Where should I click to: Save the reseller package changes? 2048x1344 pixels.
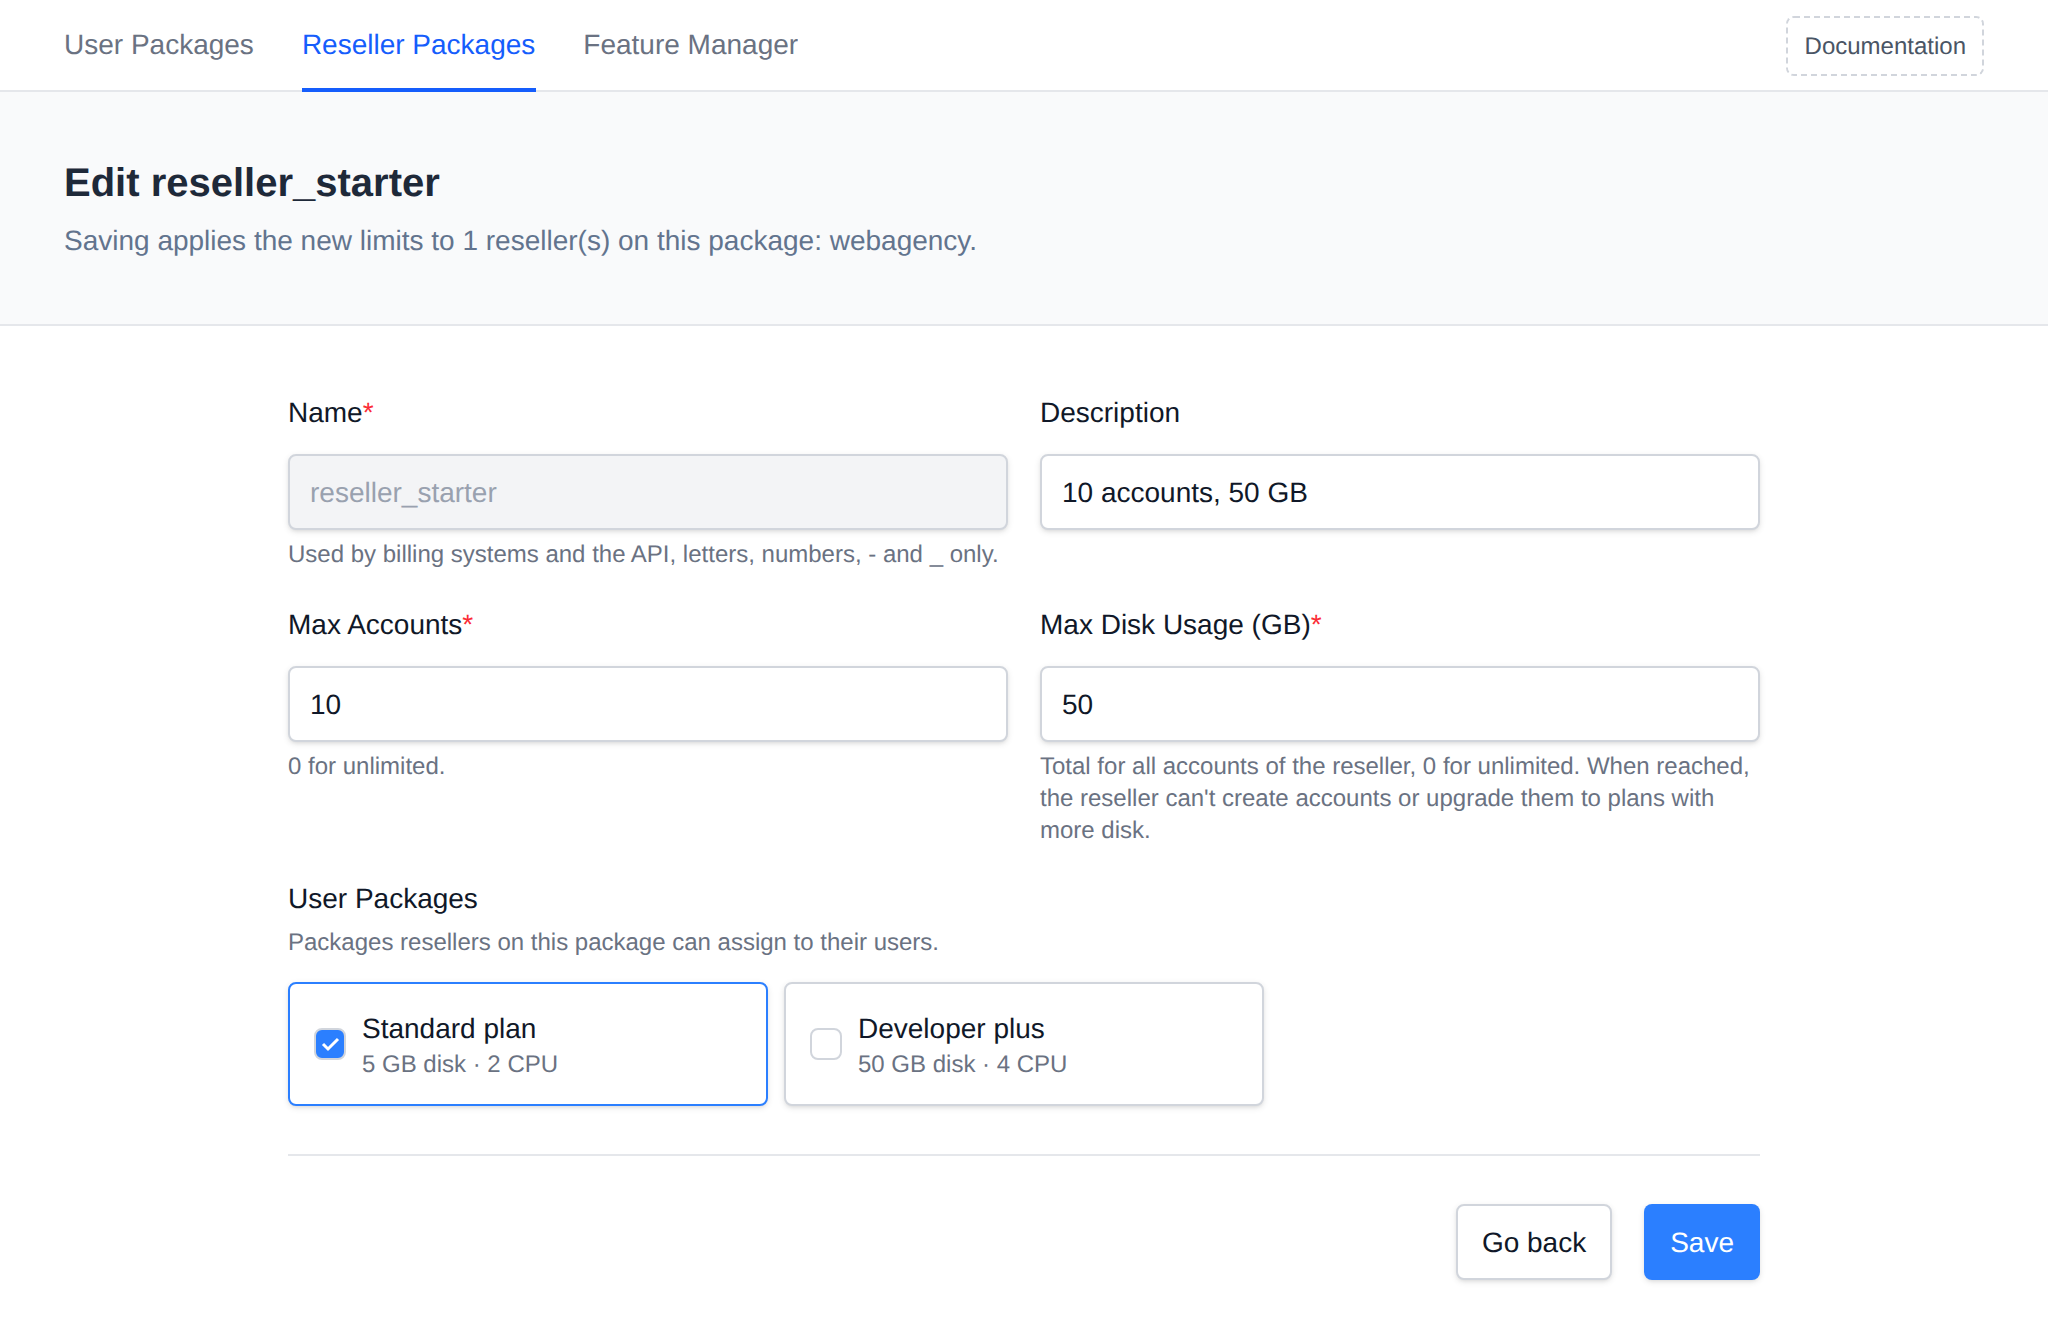pyautogui.click(x=1701, y=1242)
